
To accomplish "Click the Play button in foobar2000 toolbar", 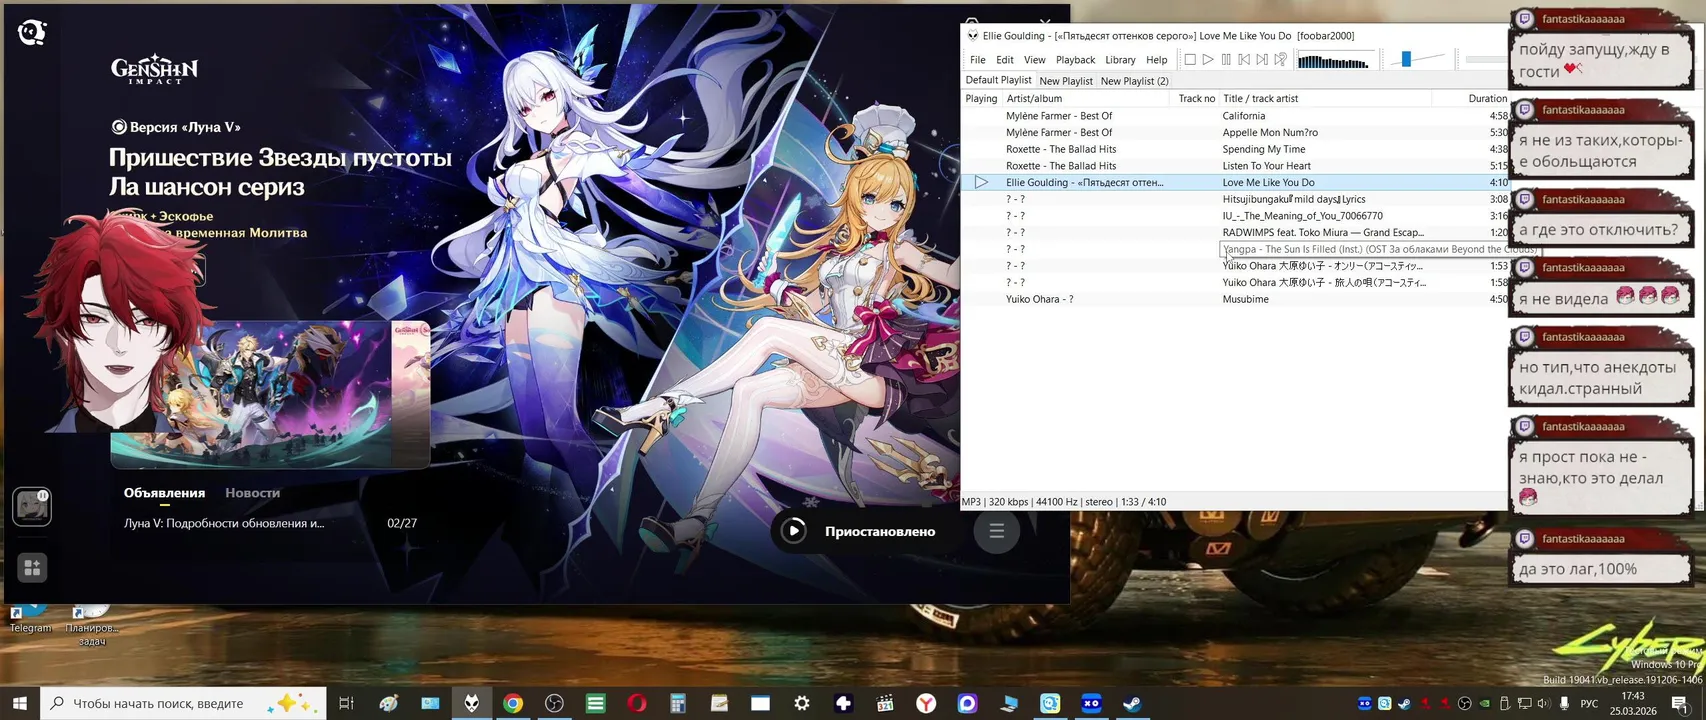I will pyautogui.click(x=1208, y=60).
